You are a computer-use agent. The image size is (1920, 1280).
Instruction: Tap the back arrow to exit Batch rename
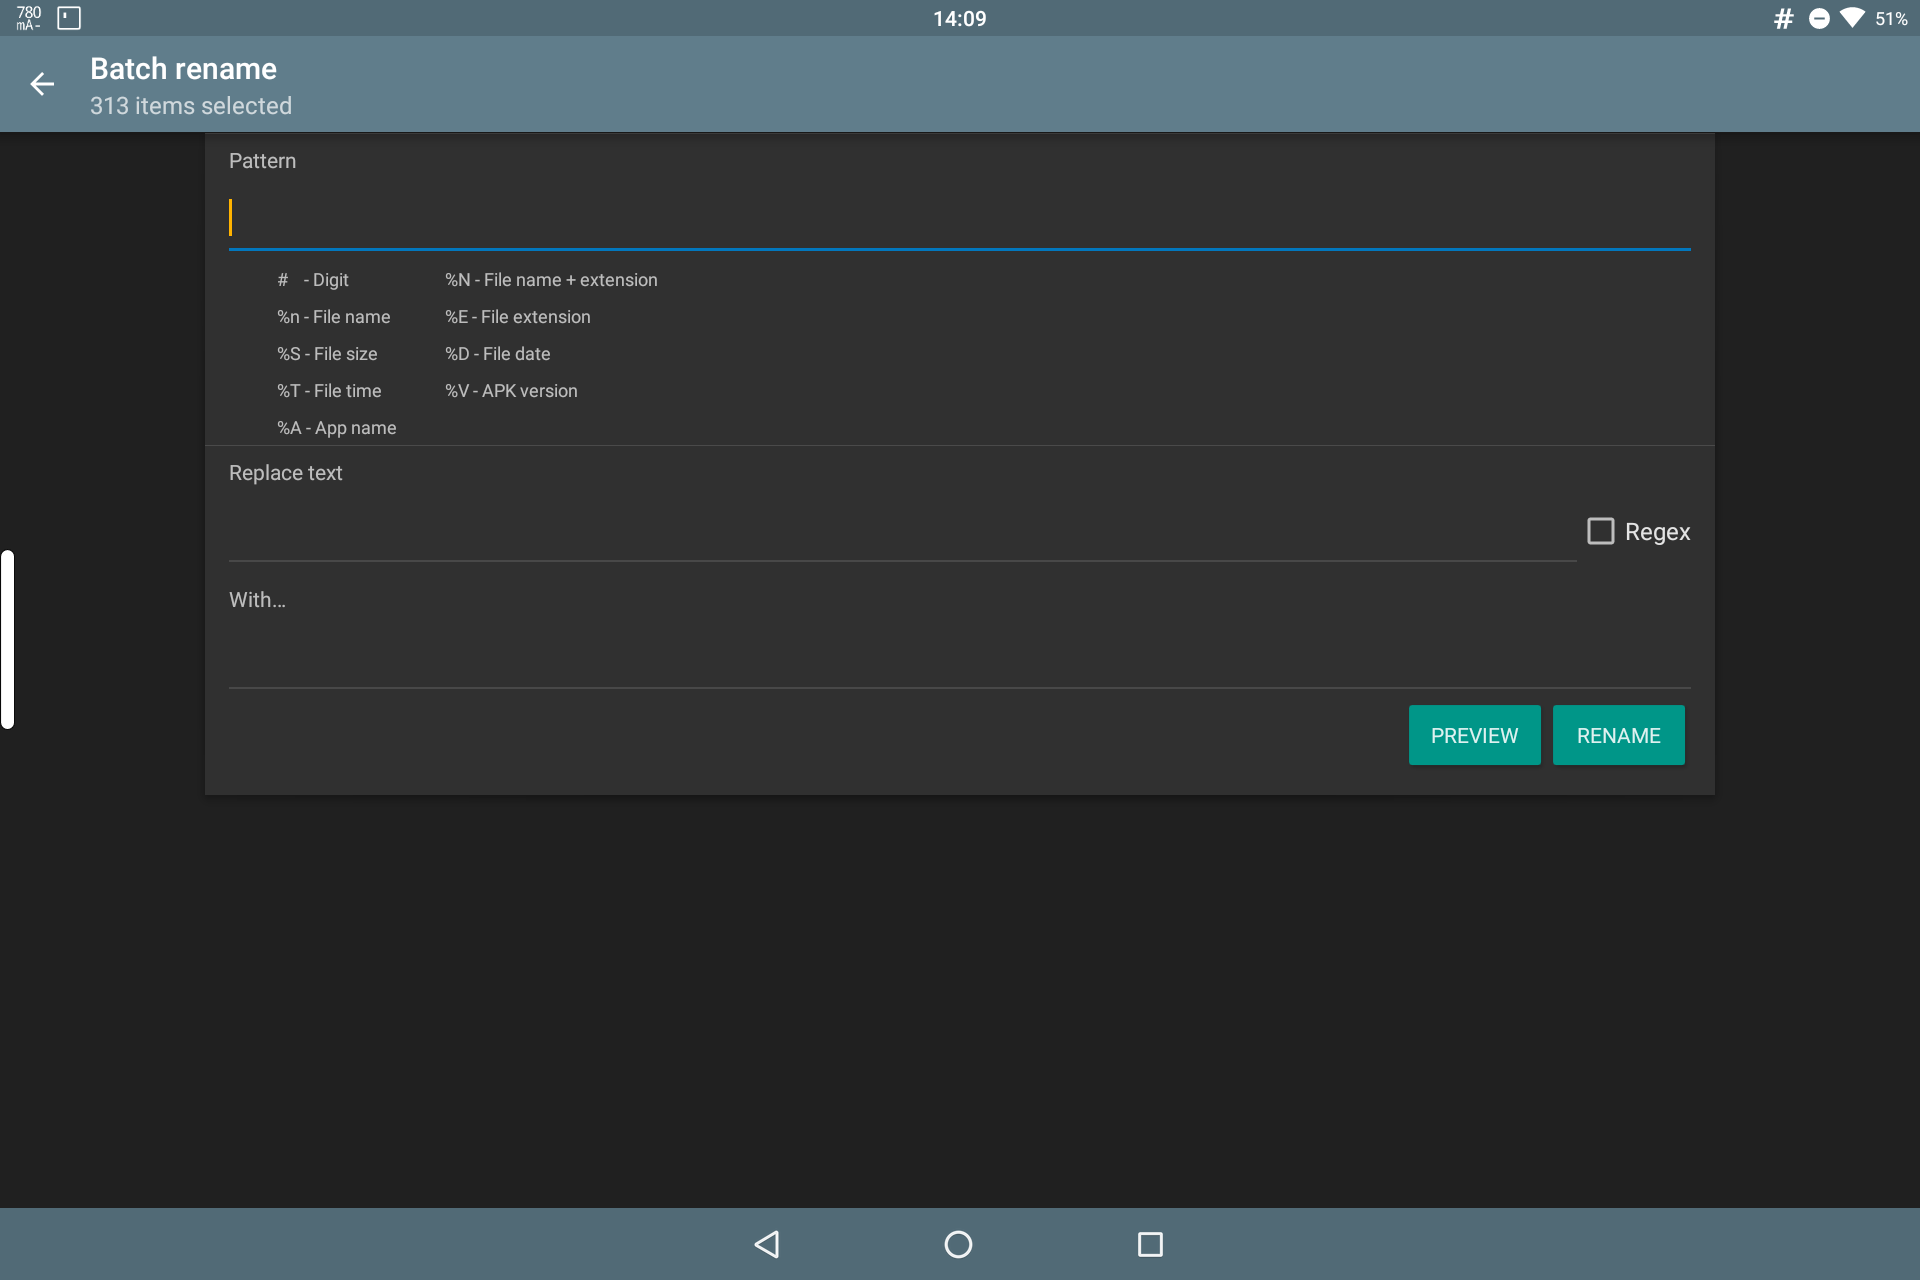point(42,84)
